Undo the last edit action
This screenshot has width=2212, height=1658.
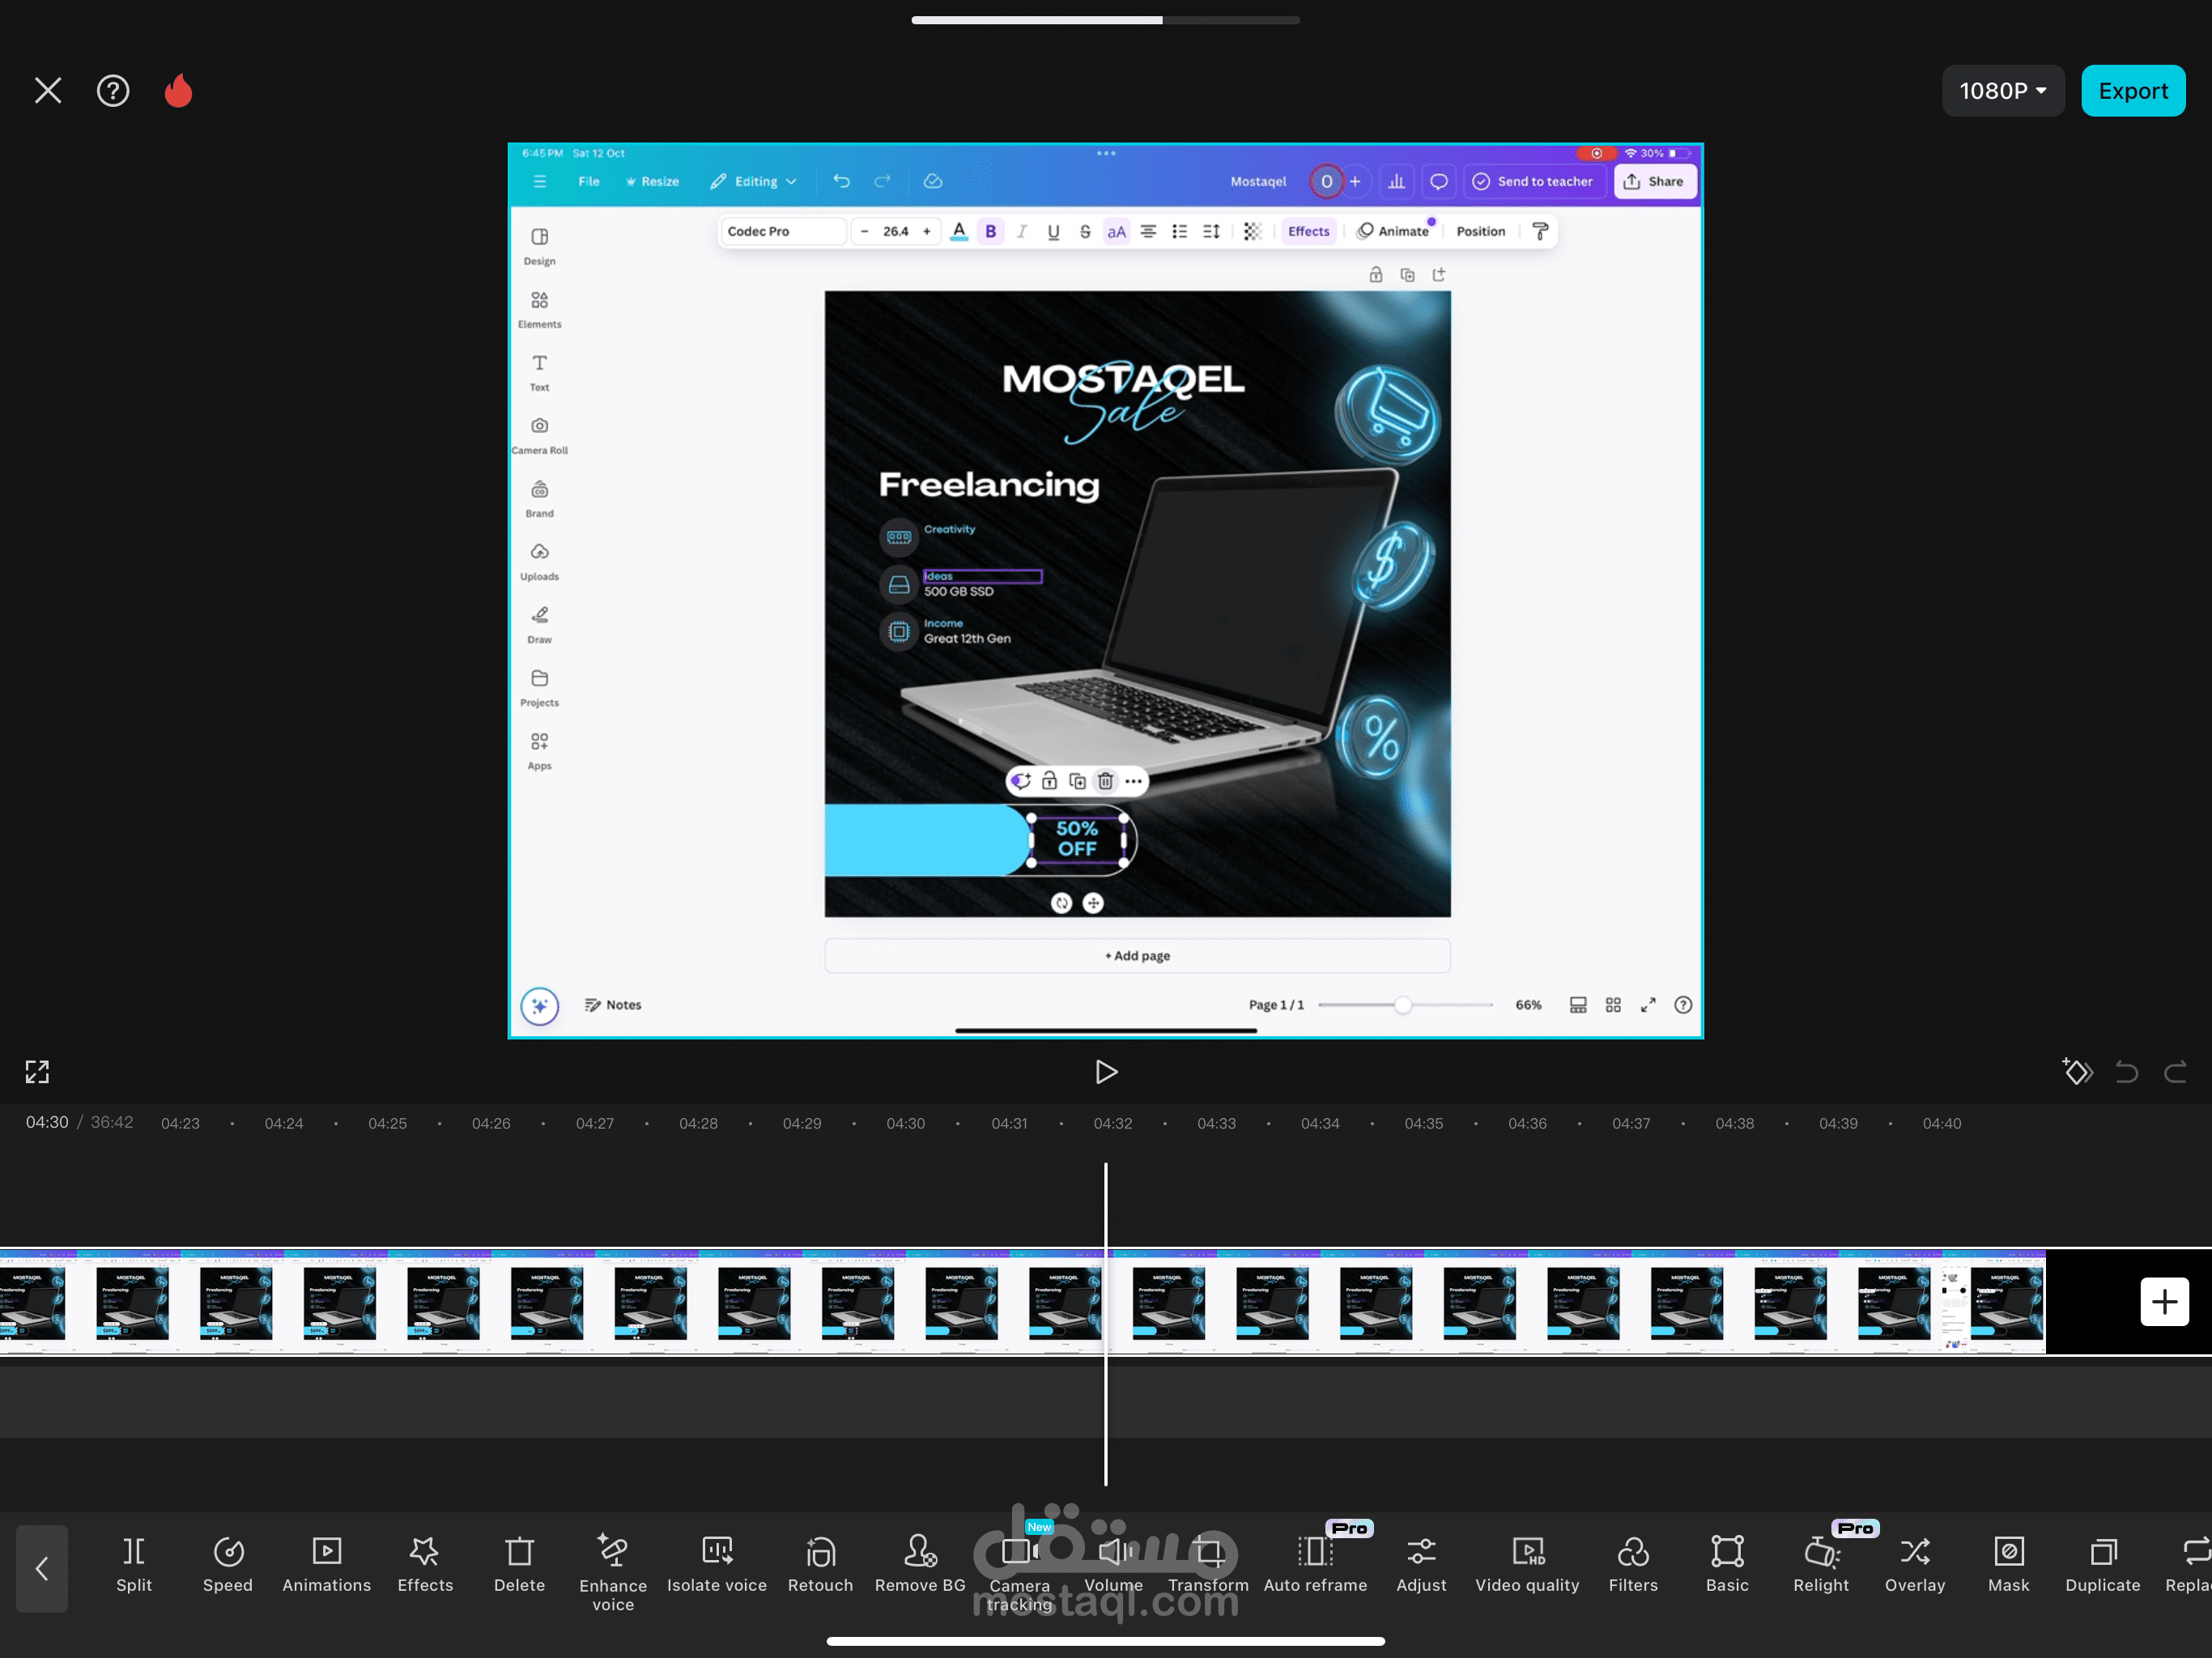pos(2126,1072)
